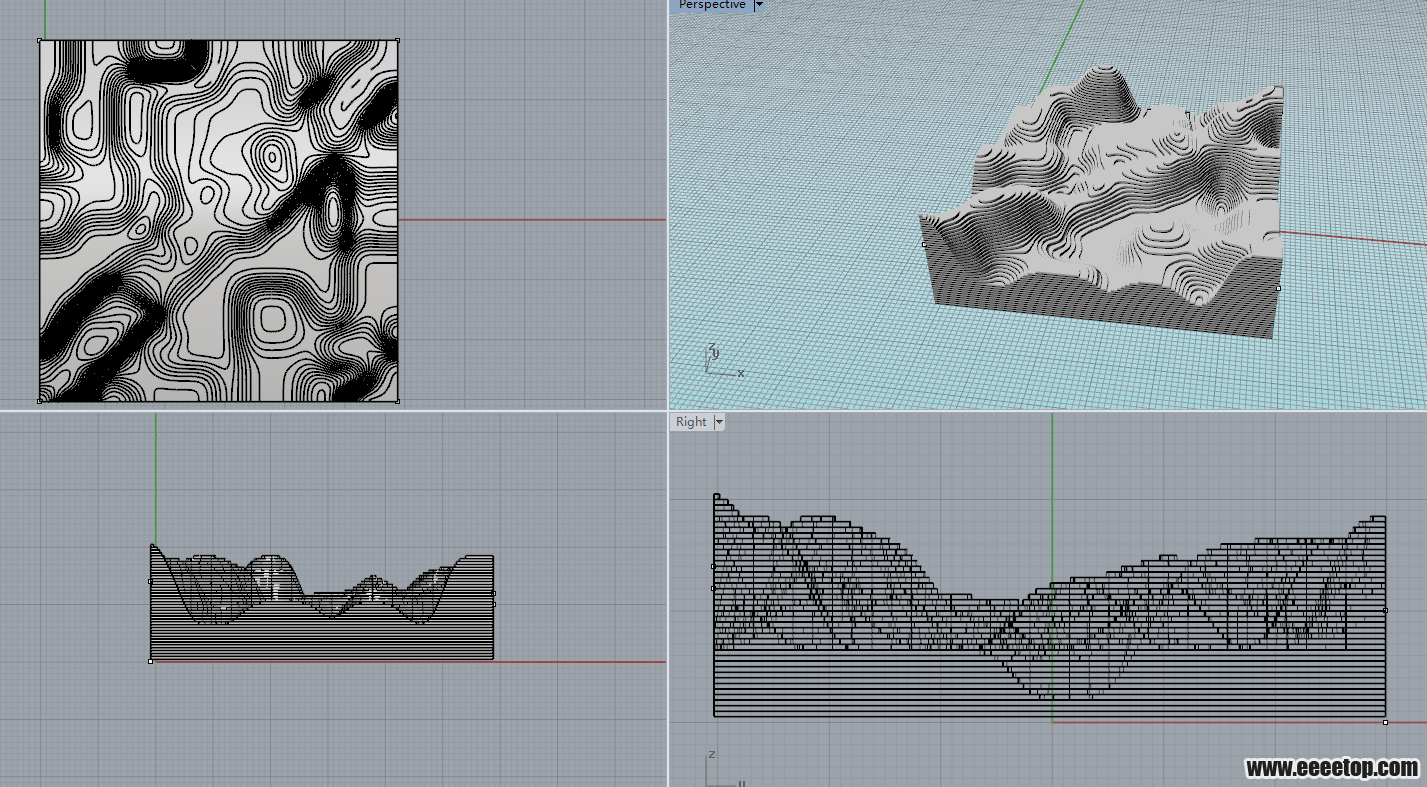Open the Right viewport dropdown arrow
The image size is (1427, 787).
[719, 422]
